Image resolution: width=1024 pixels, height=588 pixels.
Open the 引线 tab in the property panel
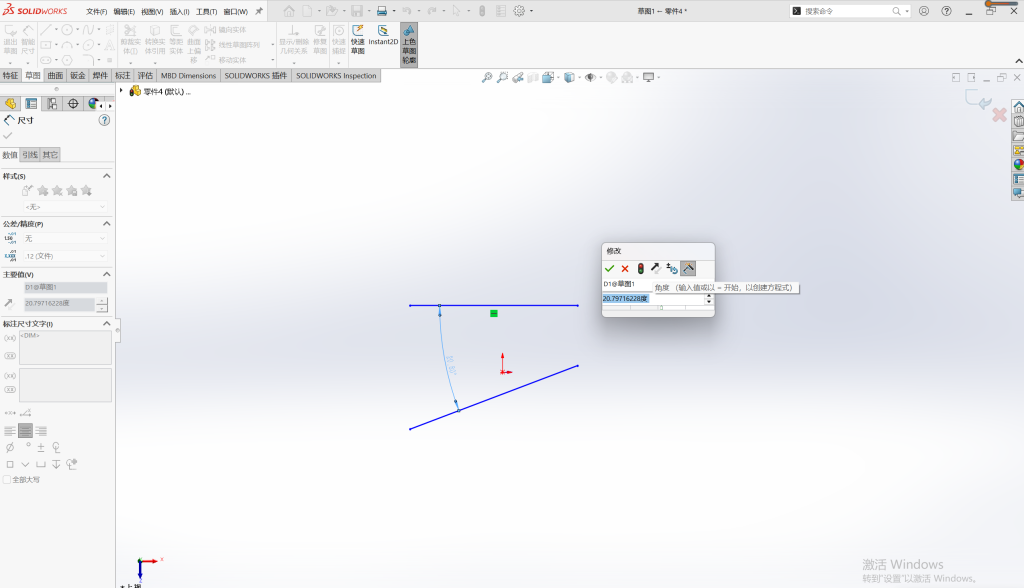tap(30, 155)
